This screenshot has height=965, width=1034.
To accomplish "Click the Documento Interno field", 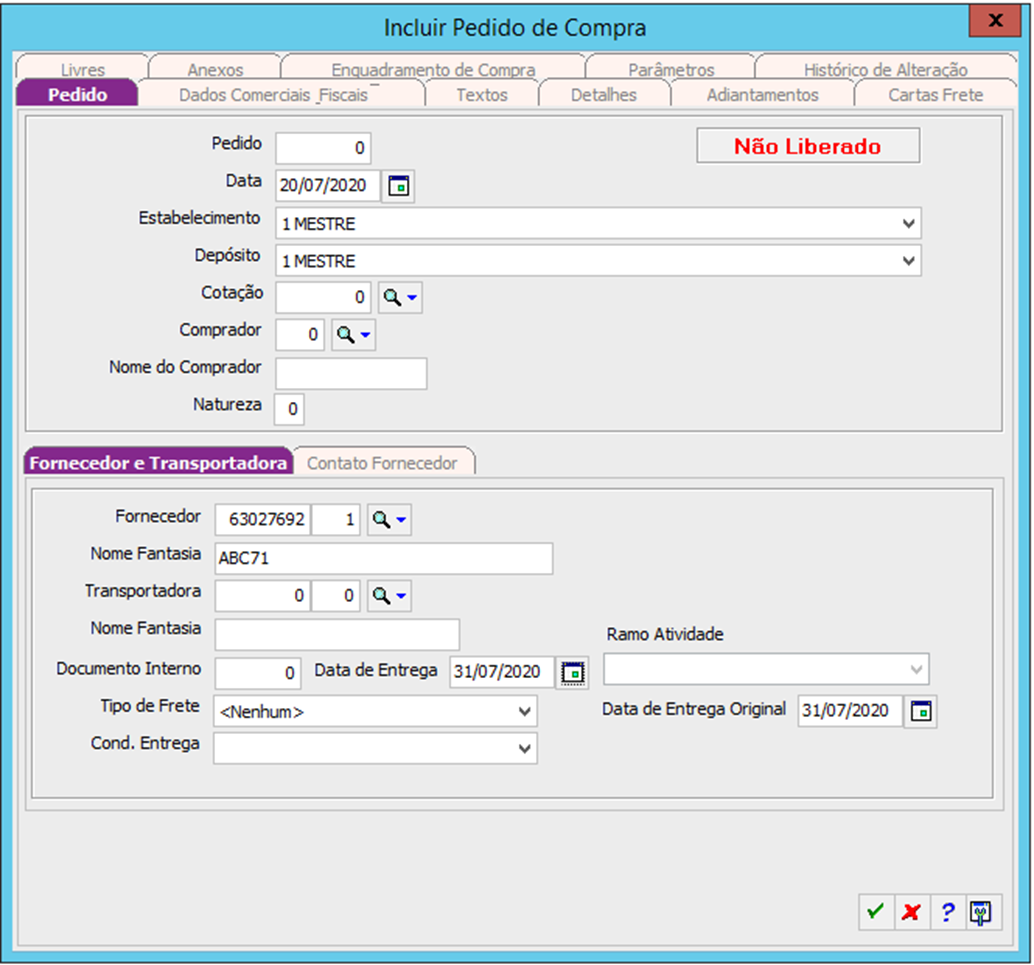I will [x=258, y=673].
